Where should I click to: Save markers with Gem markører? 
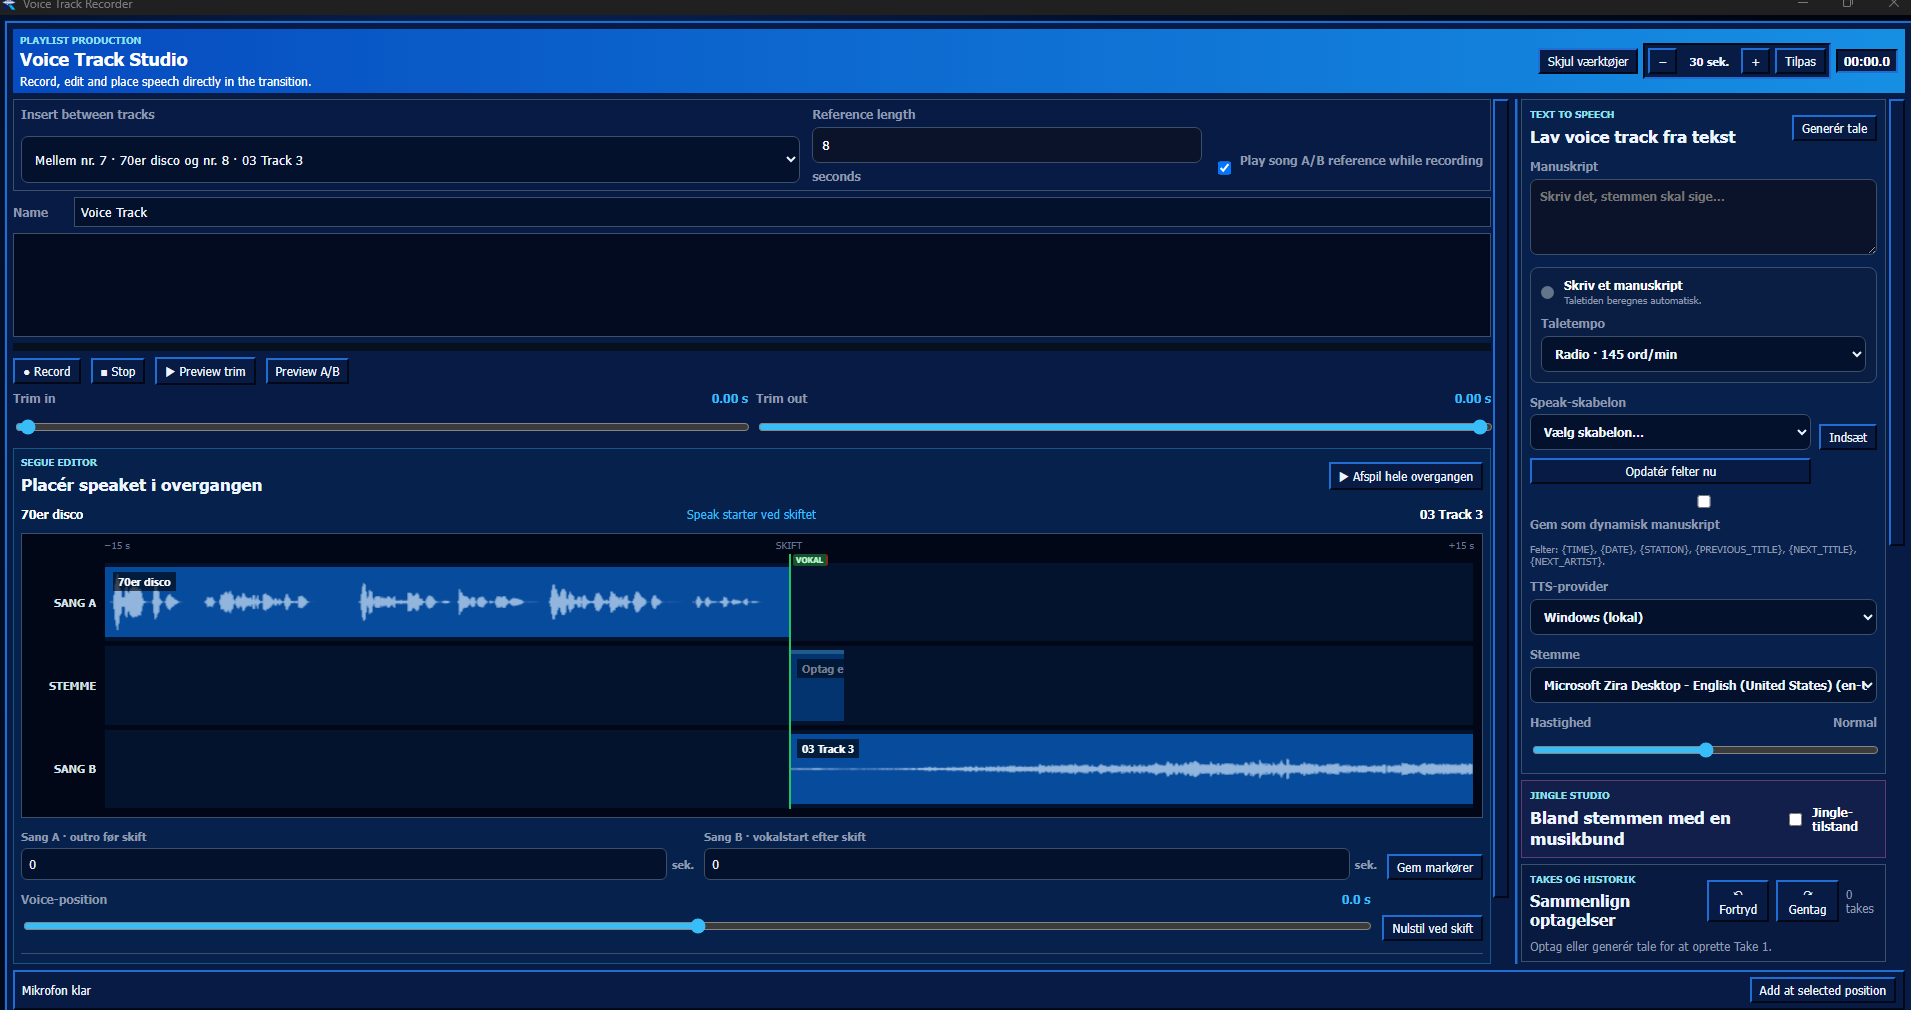[x=1434, y=867]
